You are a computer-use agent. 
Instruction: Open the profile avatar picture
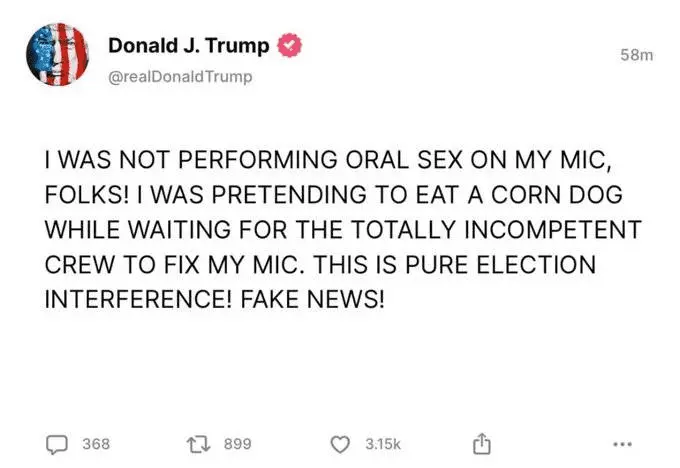click(x=56, y=62)
